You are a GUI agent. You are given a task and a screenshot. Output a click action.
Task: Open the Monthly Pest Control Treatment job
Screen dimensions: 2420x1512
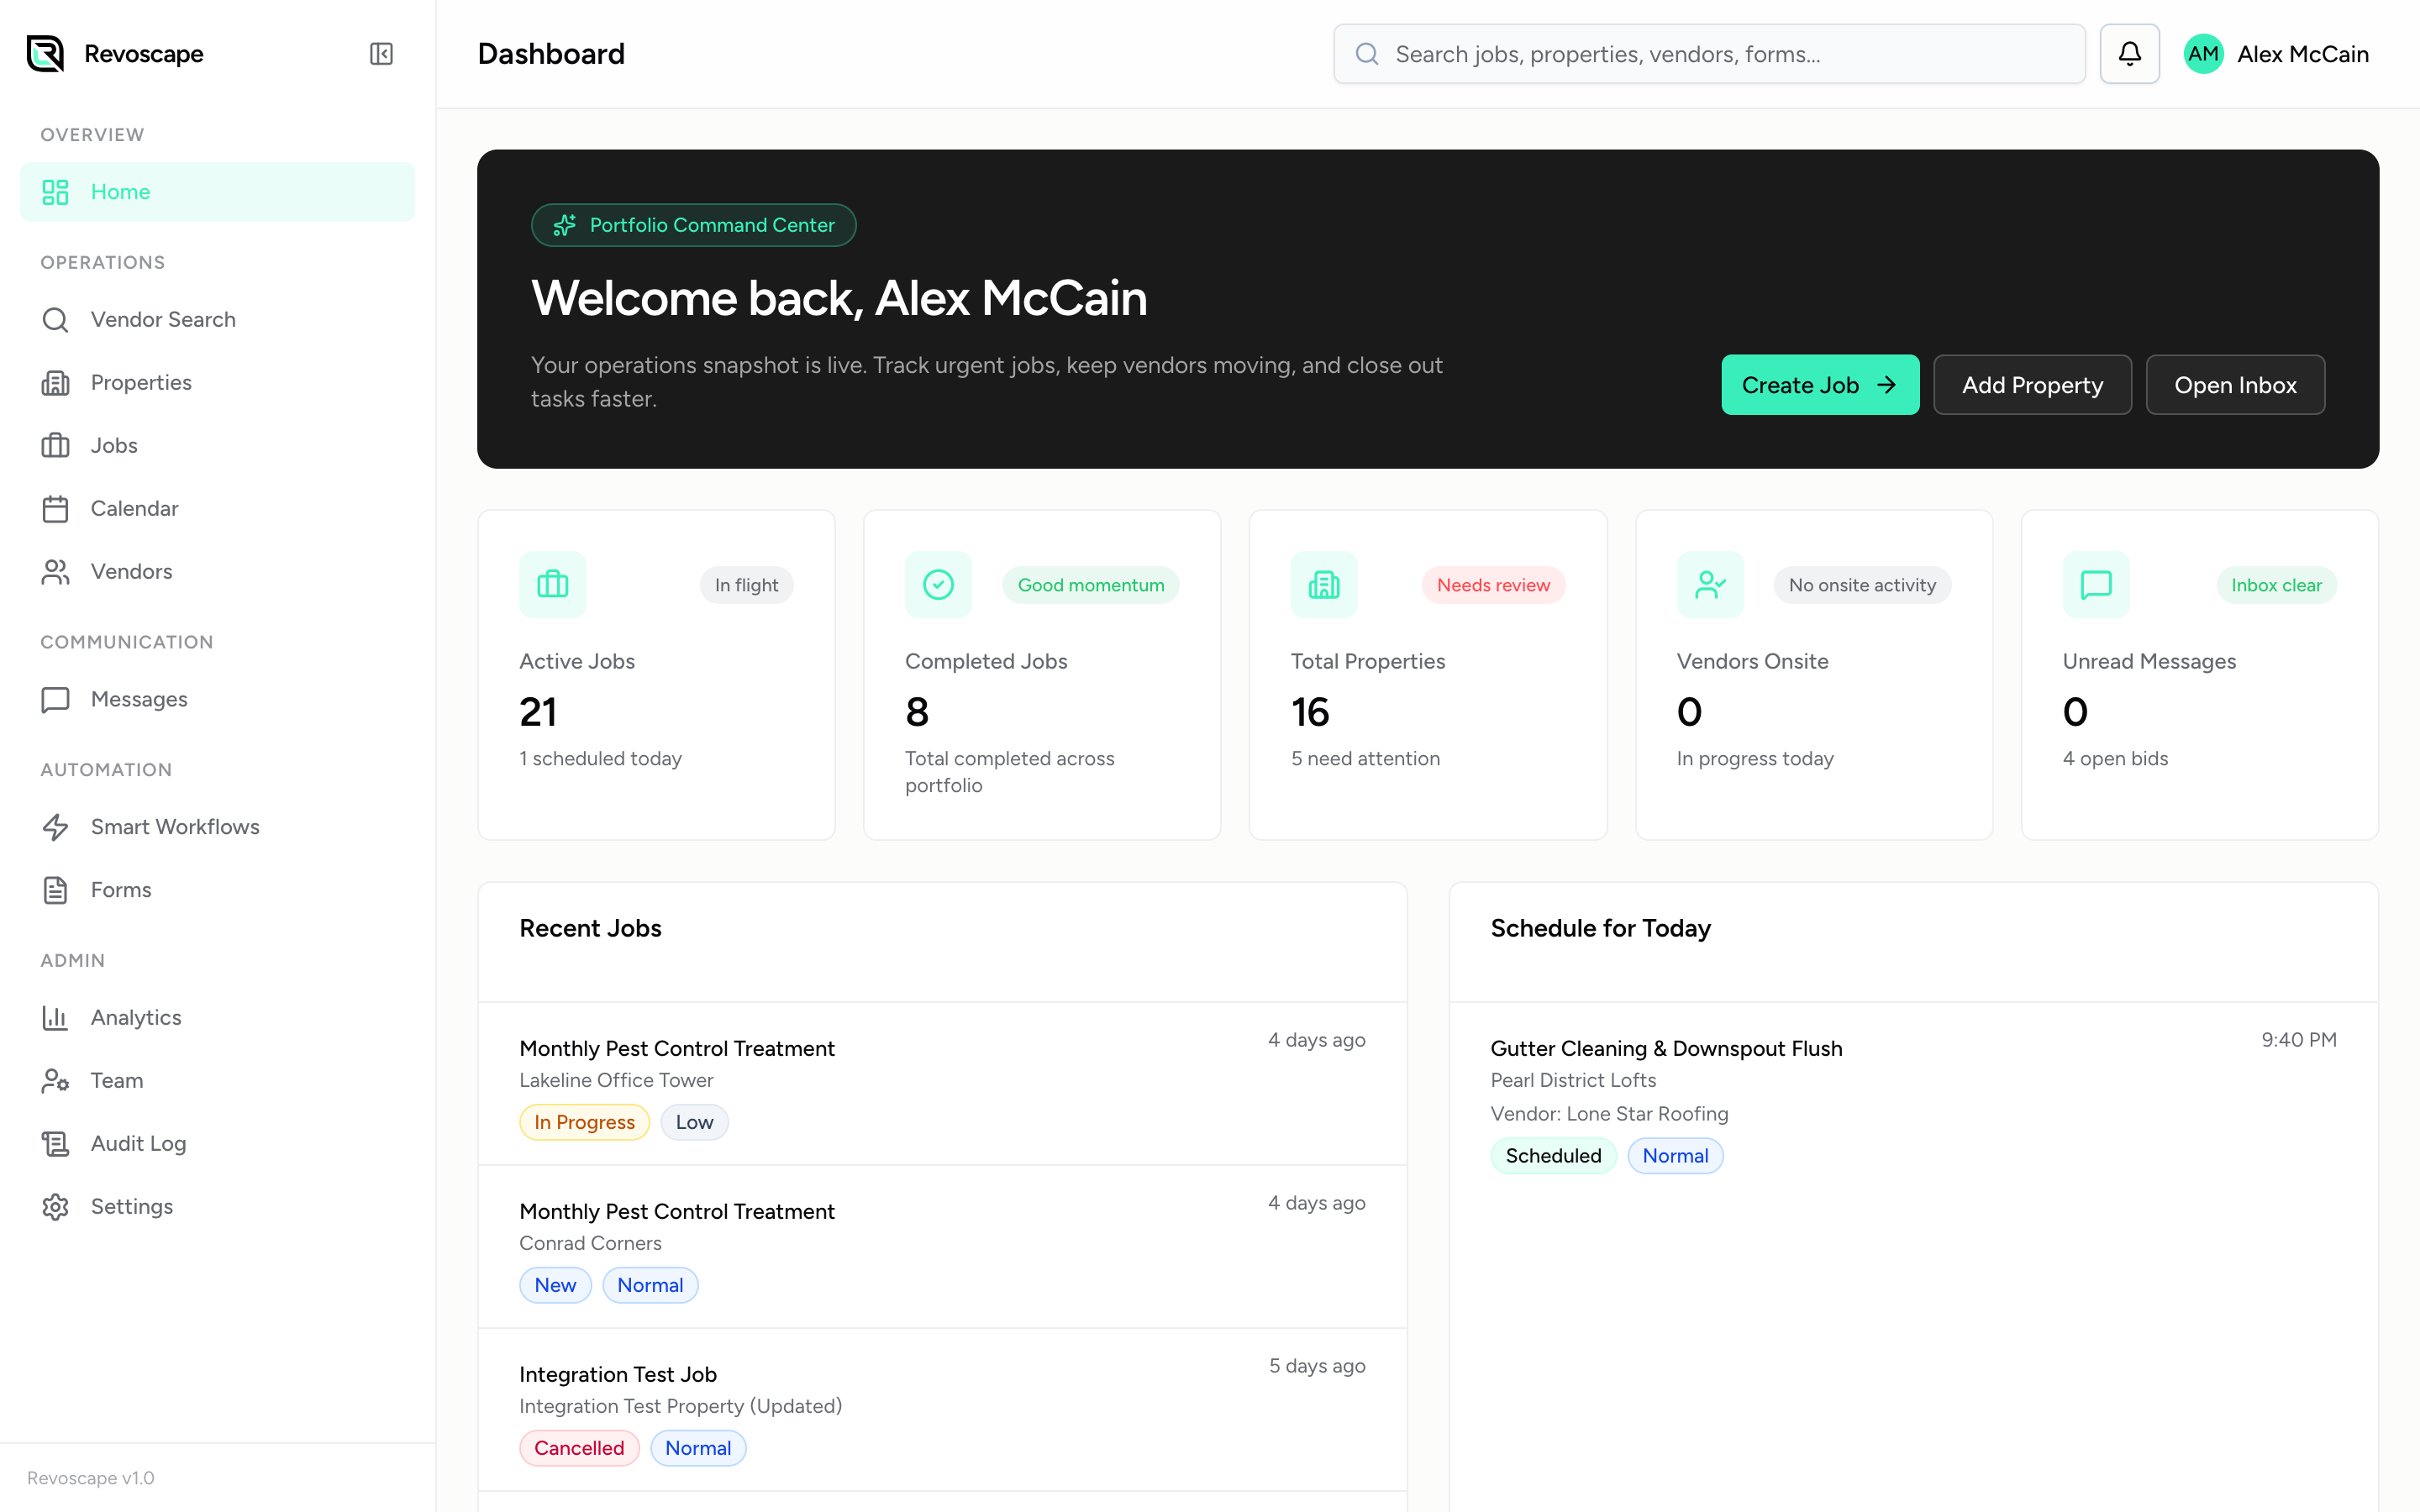point(677,1047)
